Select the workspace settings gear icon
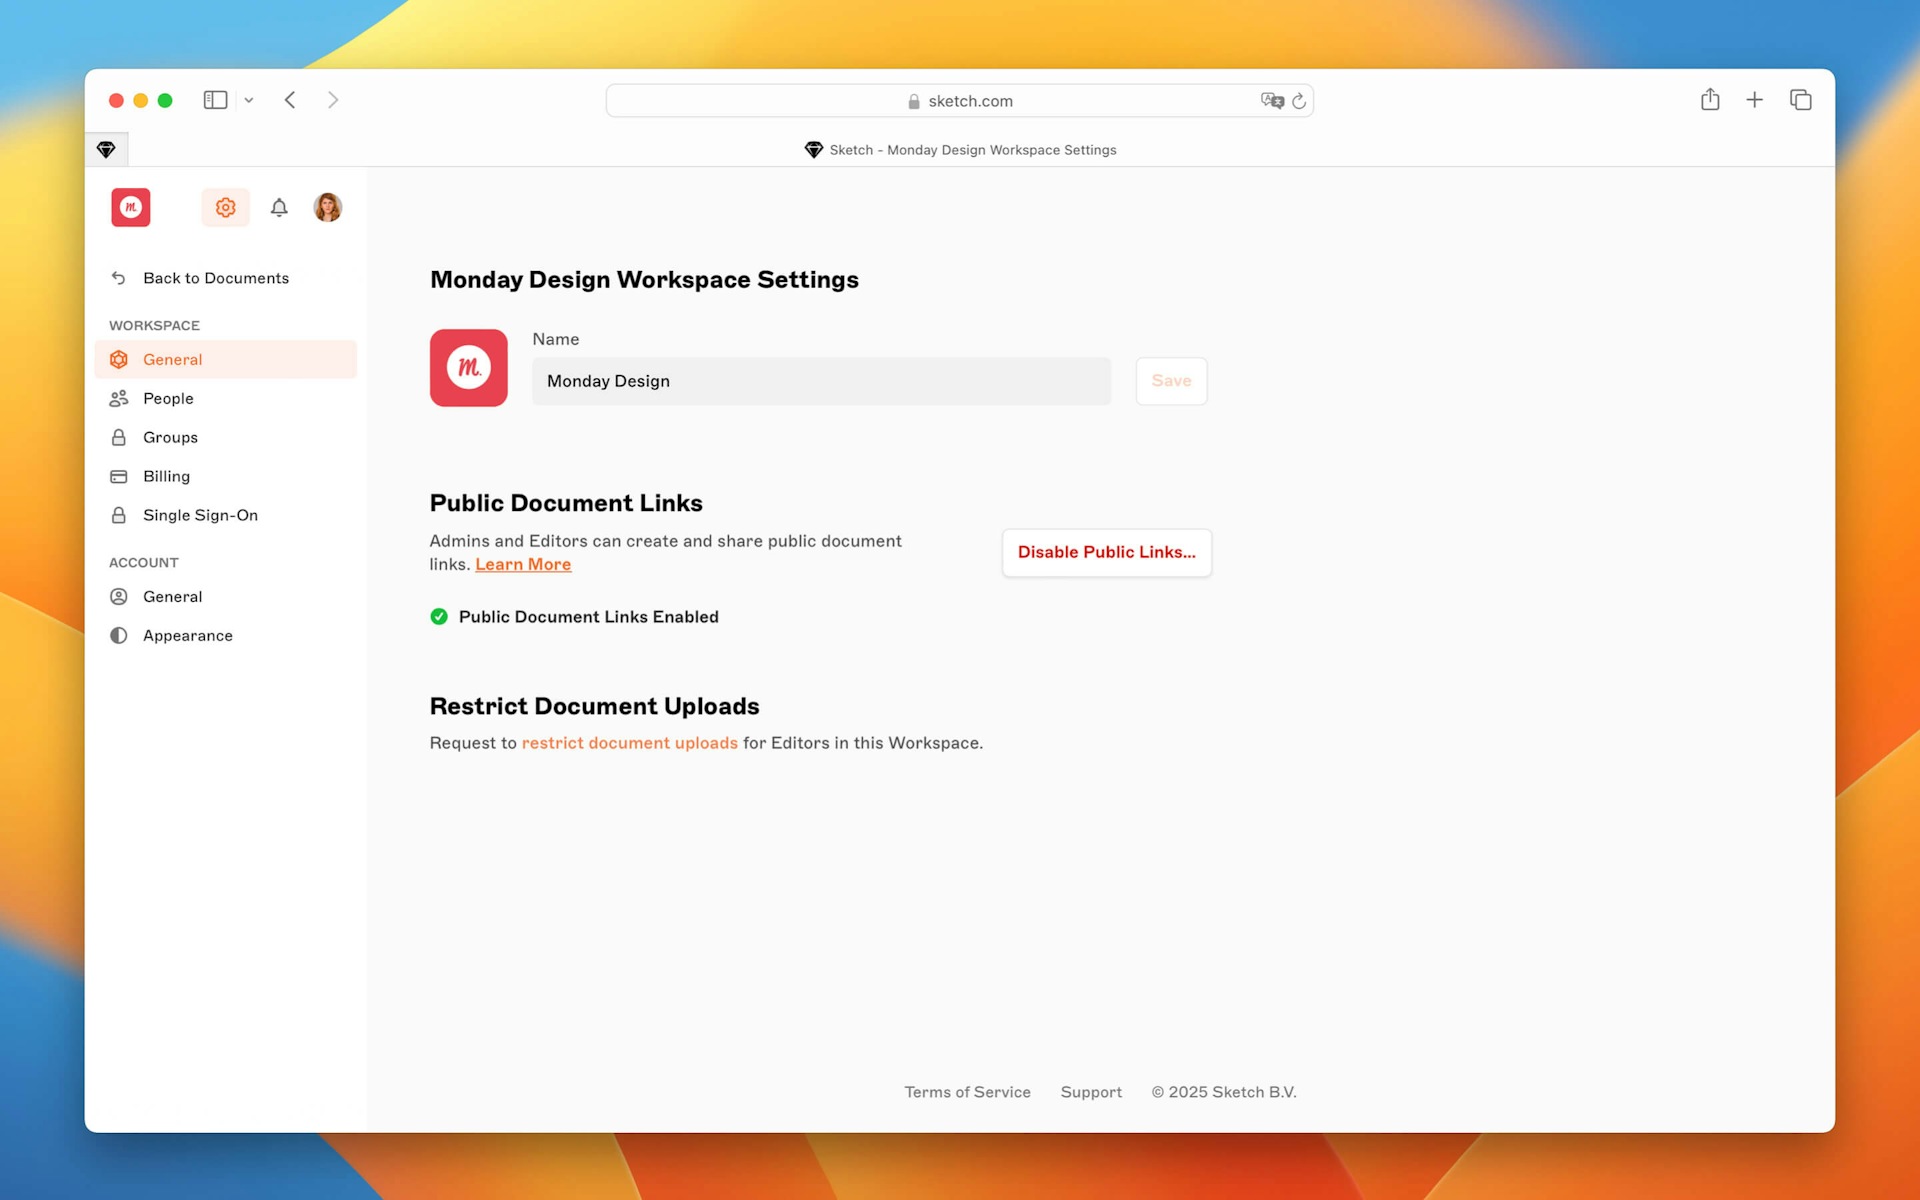The width and height of the screenshot is (1920, 1200). tap(225, 207)
